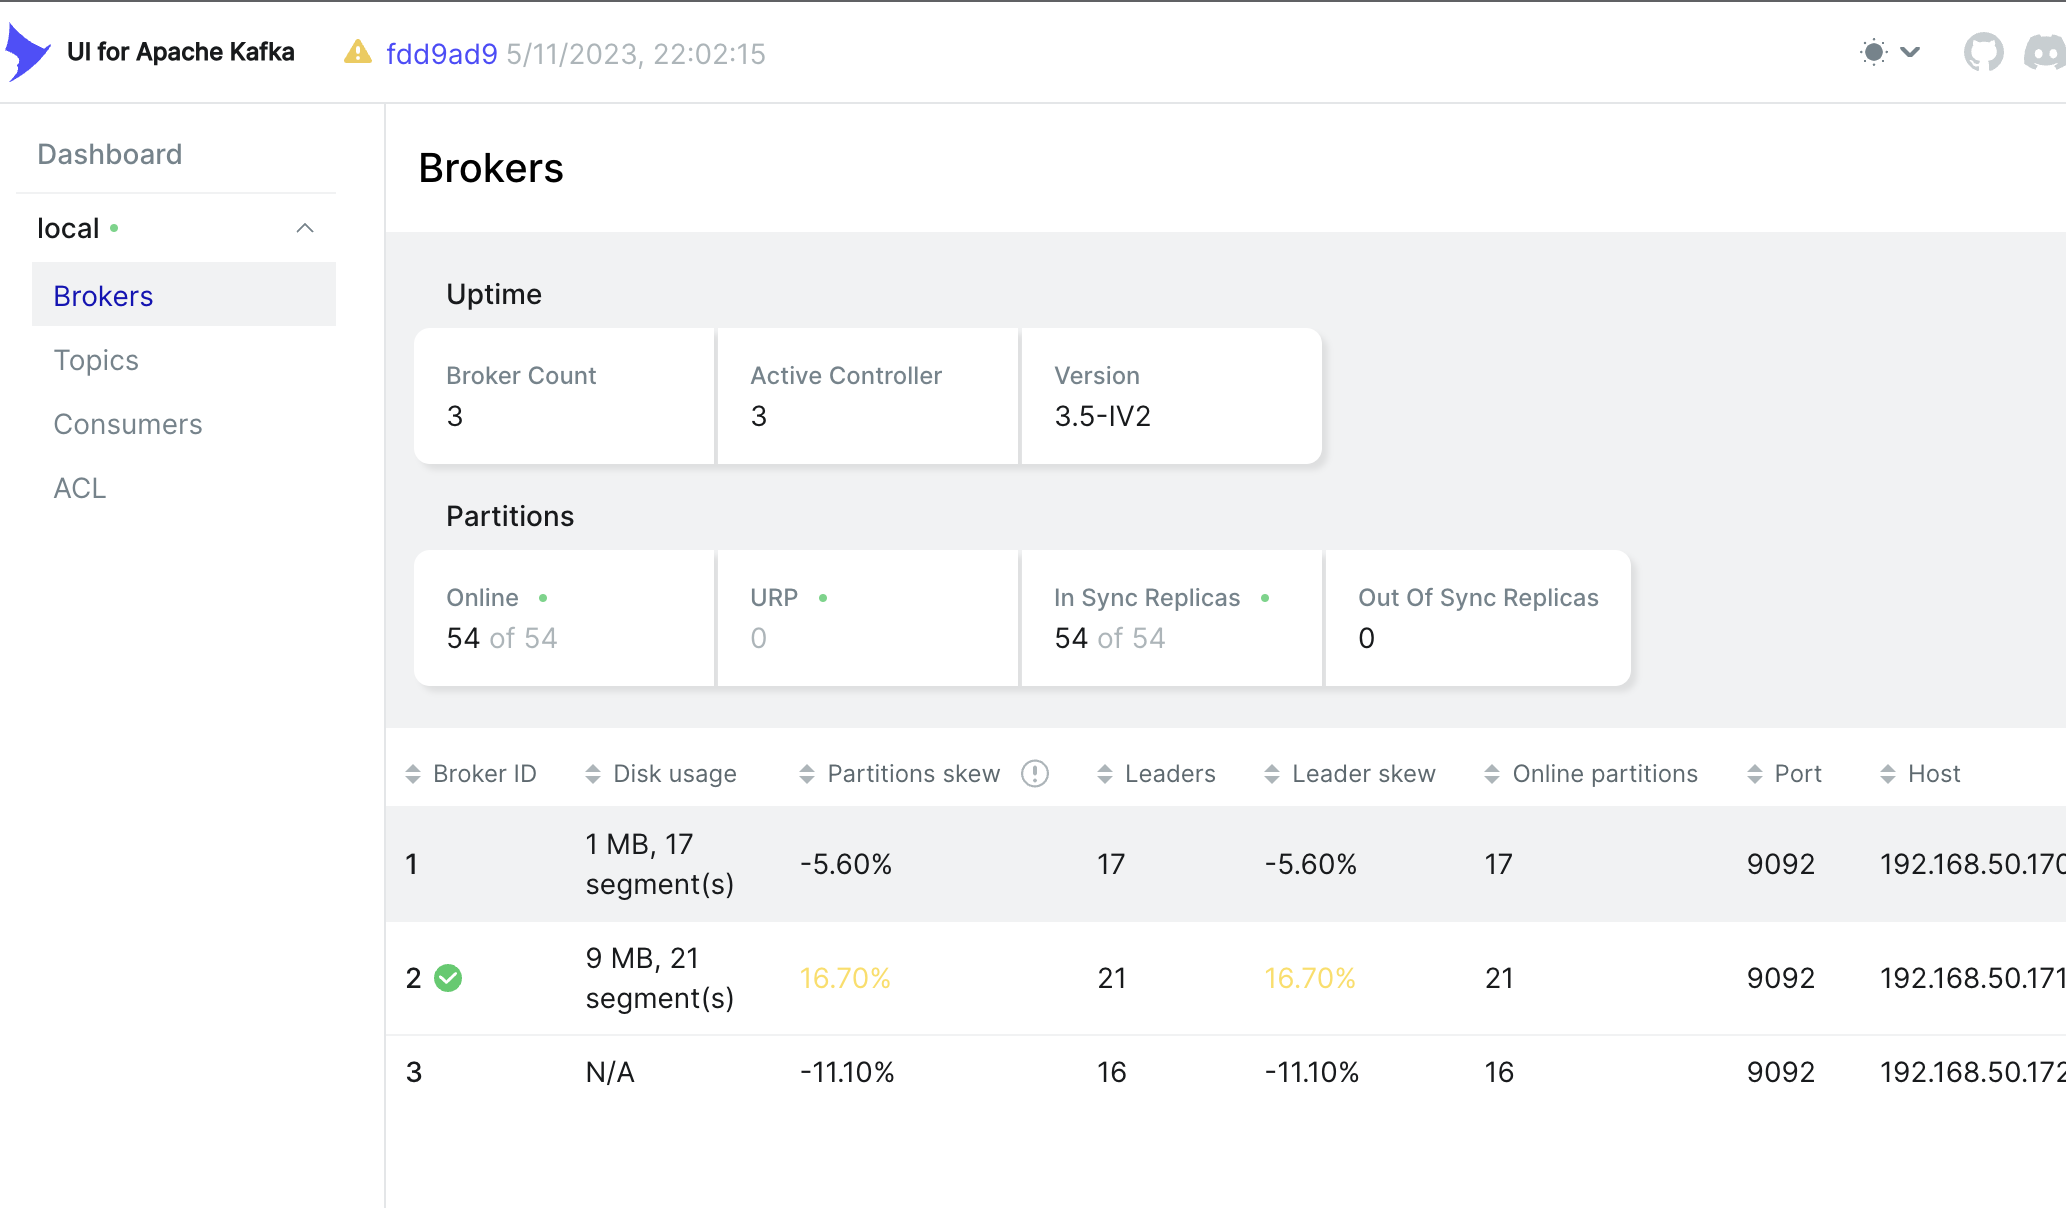Click '9 MB, 21 segment(s)' disk usage cell
2066x1208 pixels.
point(660,978)
